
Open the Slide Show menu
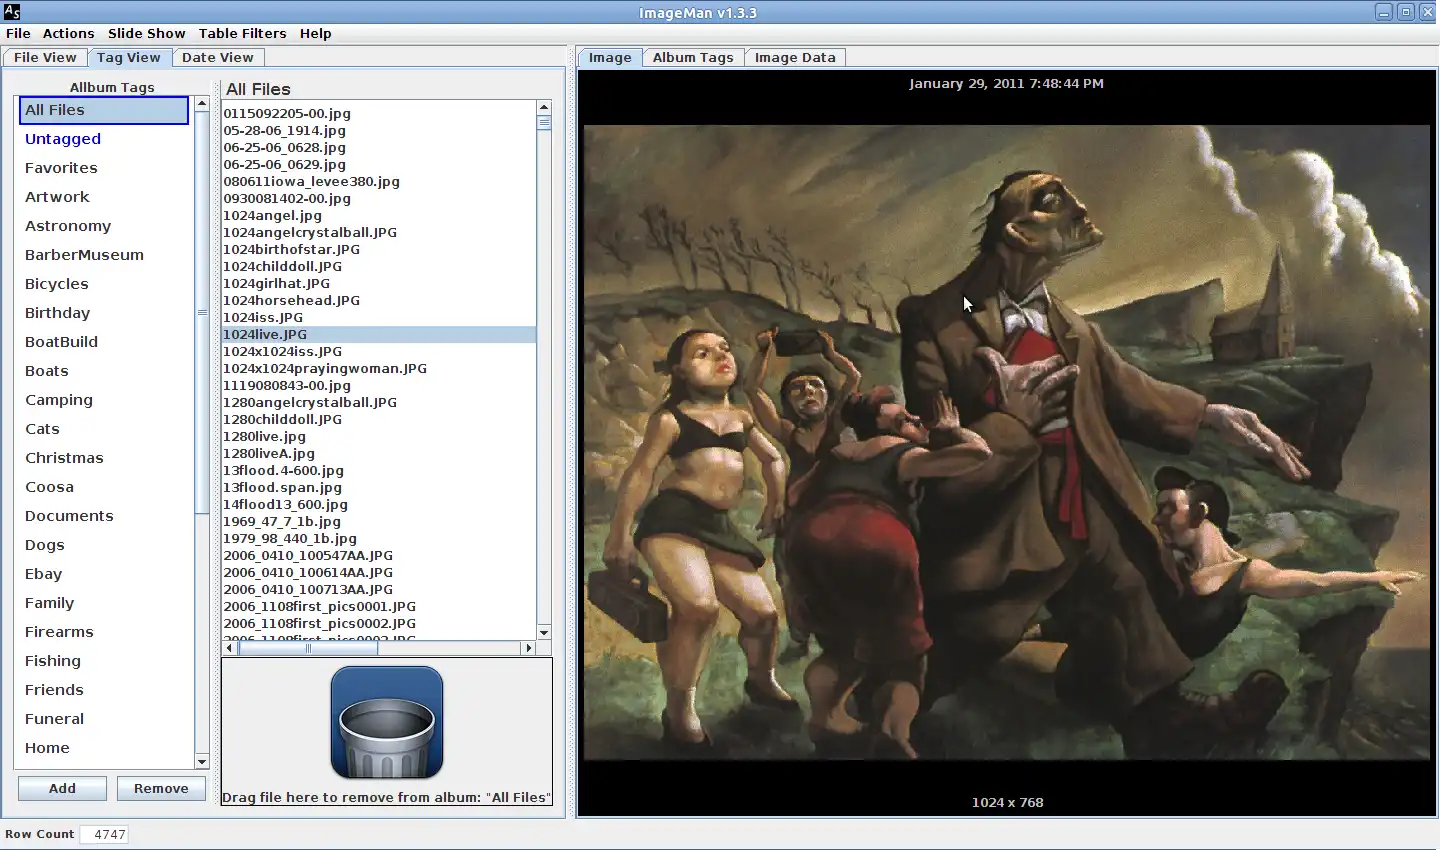click(146, 33)
